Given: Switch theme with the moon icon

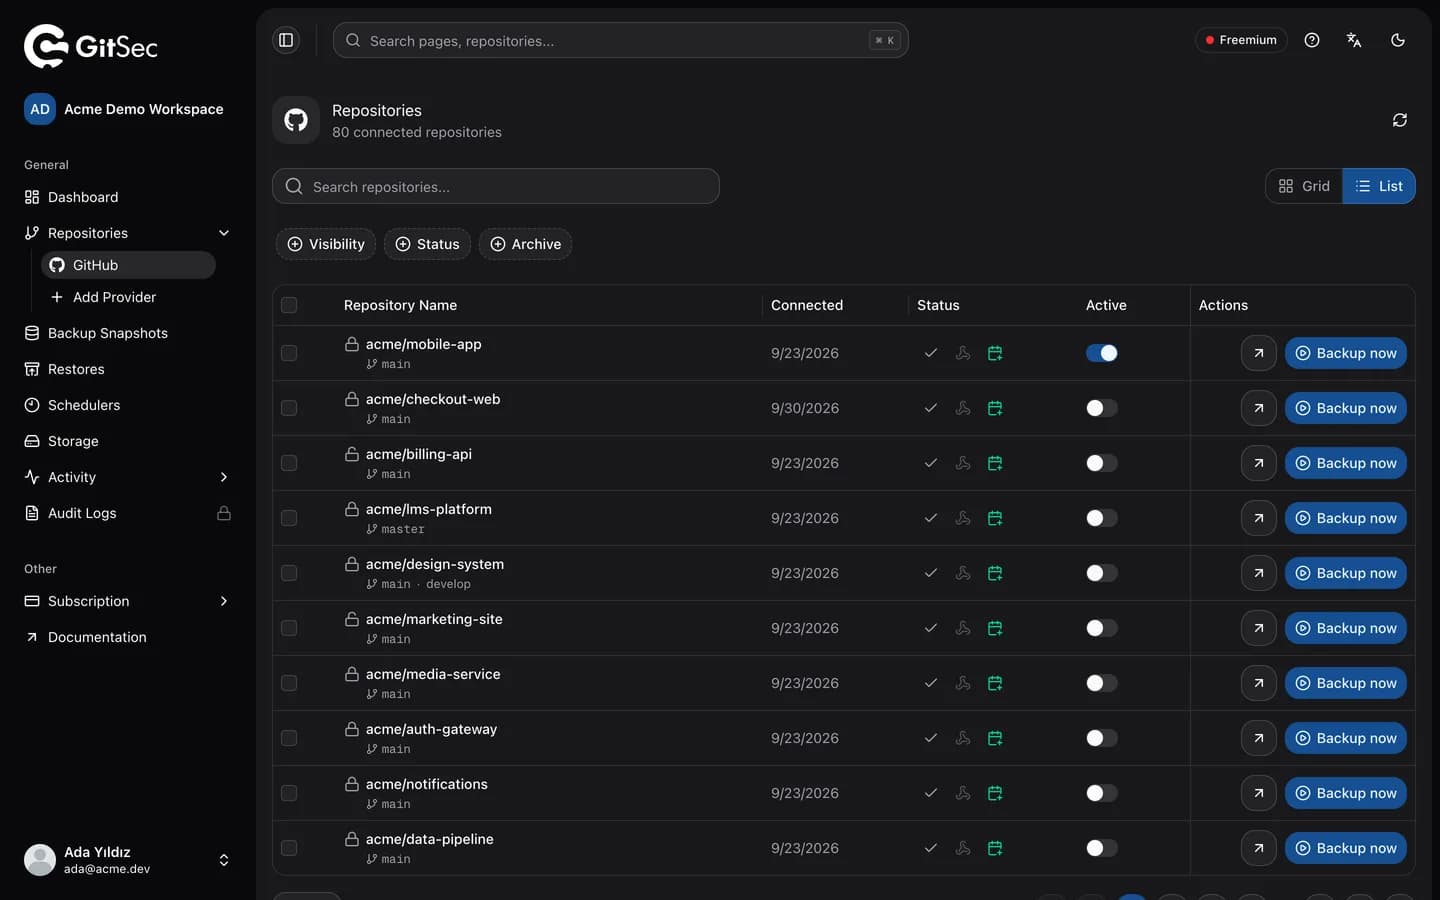Looking at the screenshot, I should coord(1398,40).
